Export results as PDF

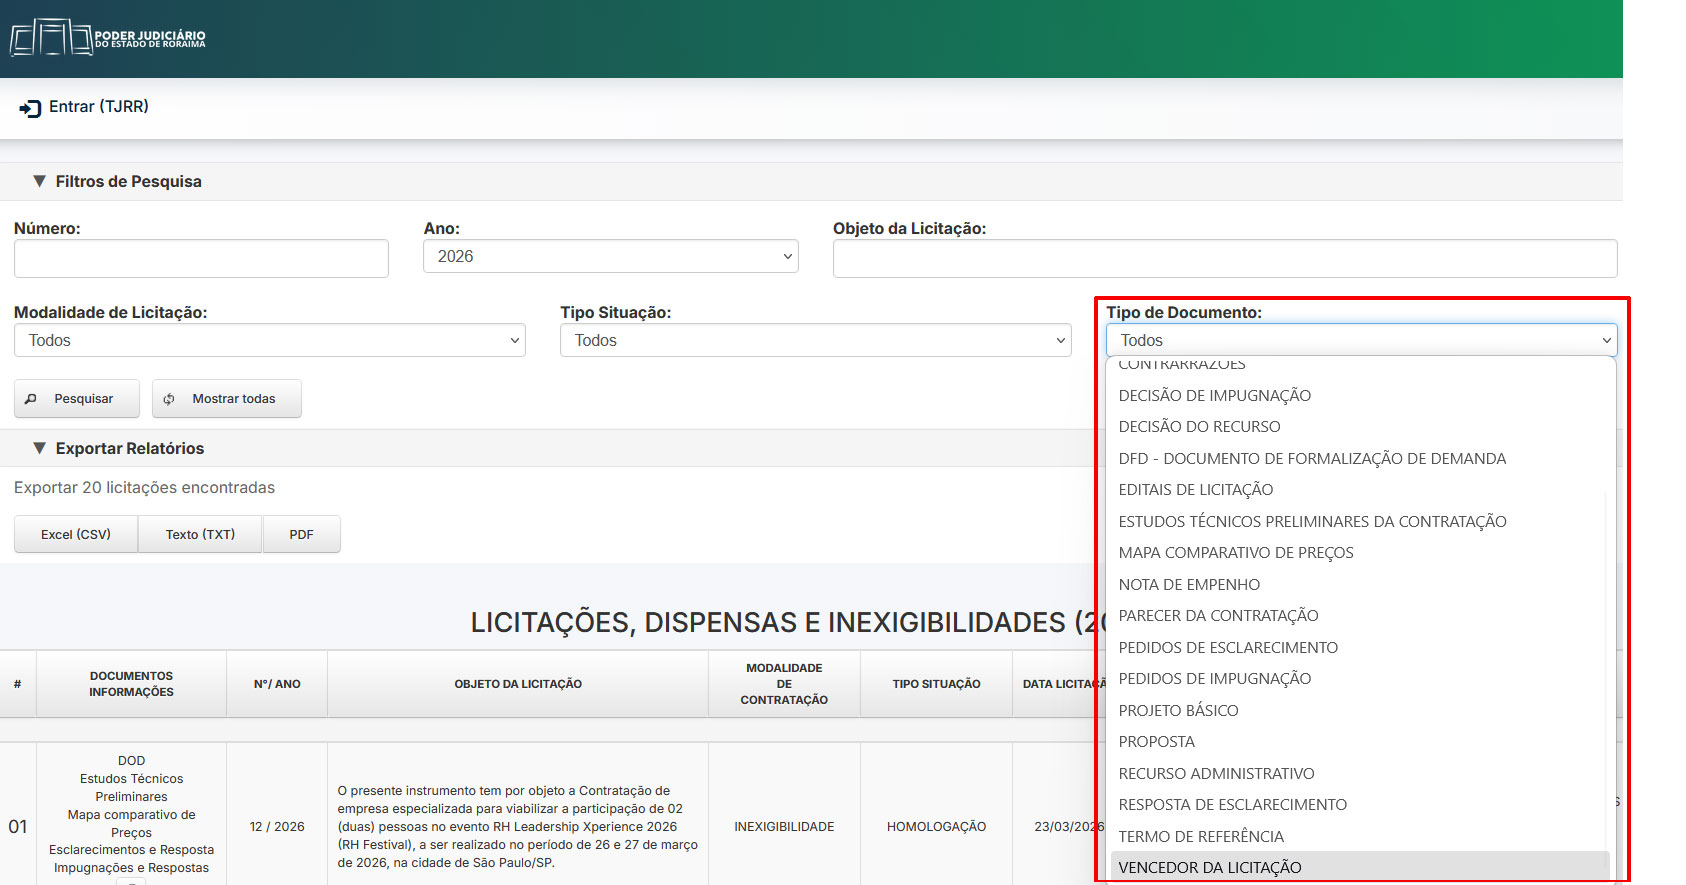[x=301, y=534]
